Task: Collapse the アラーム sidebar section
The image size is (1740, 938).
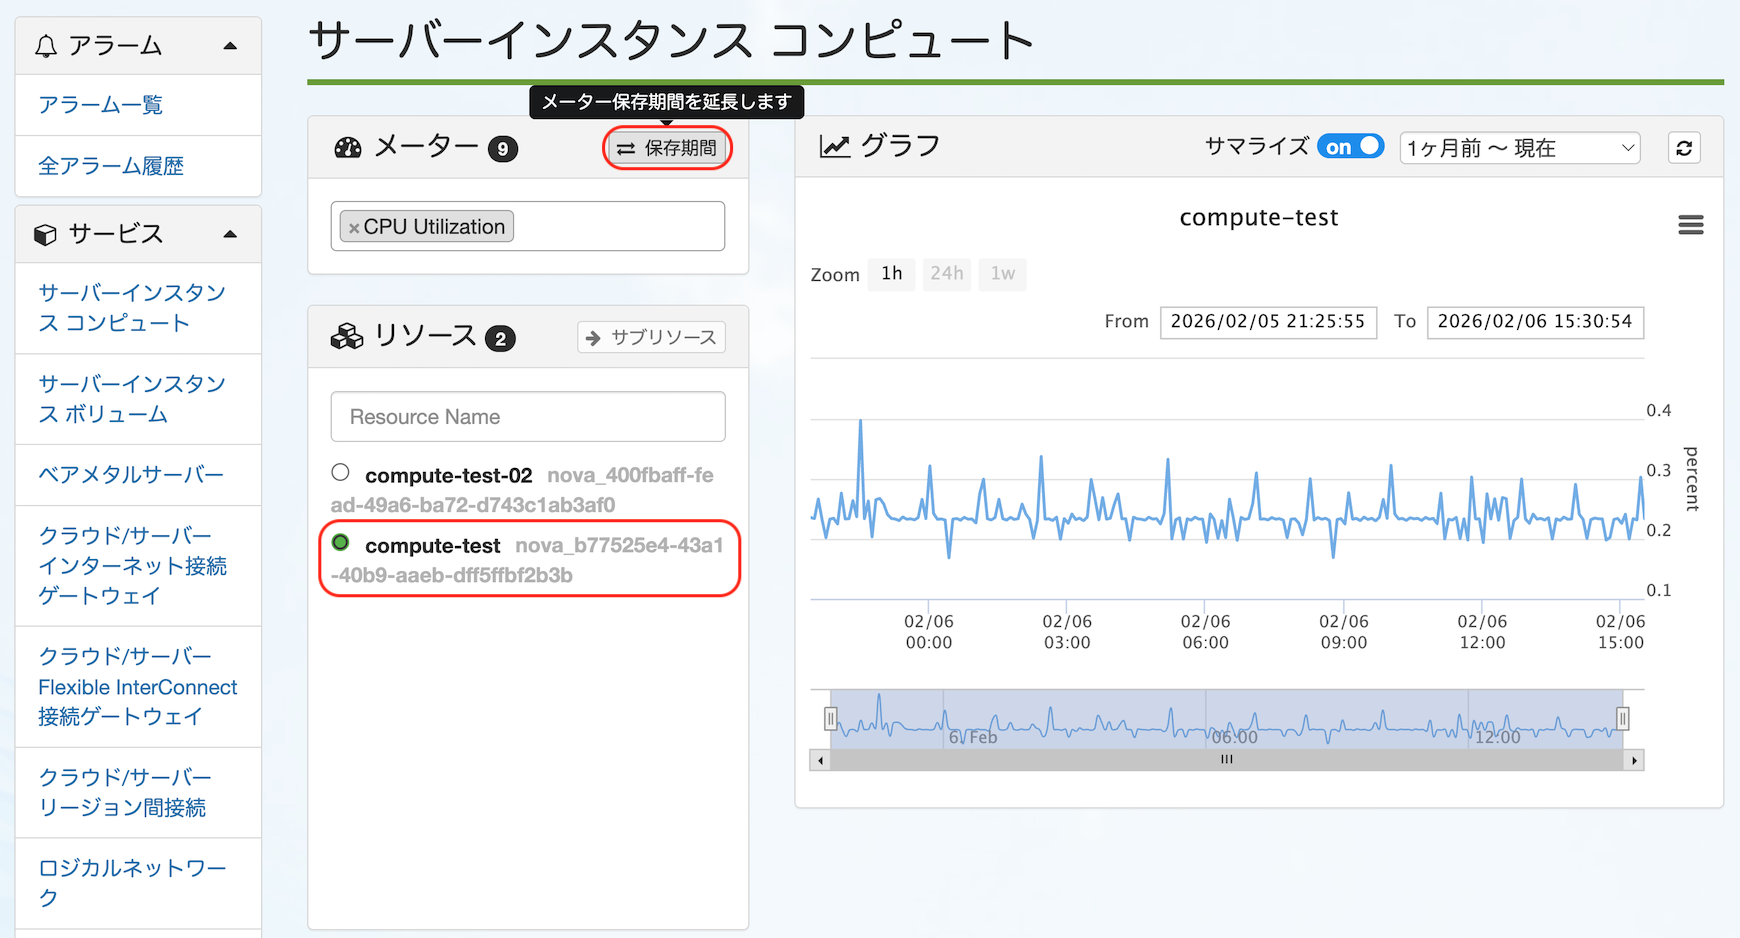Action: tap(230, 46)
